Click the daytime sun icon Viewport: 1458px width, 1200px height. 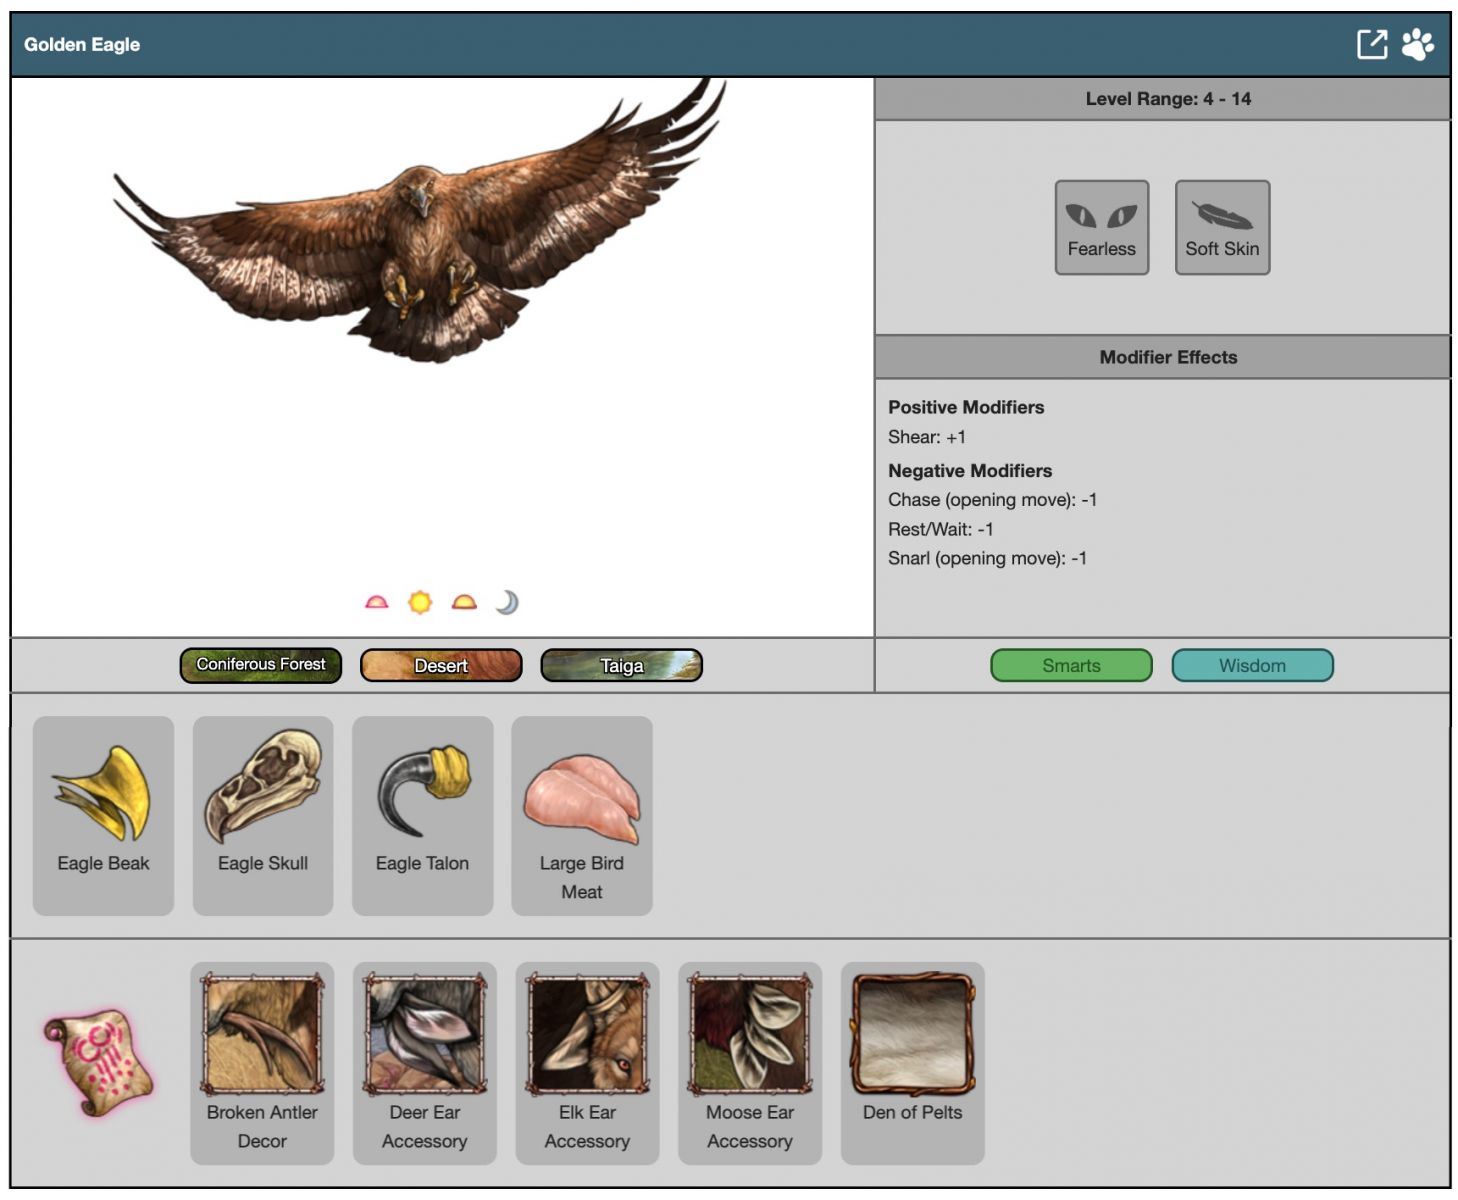pyautogui.click(x=420, y=602)
